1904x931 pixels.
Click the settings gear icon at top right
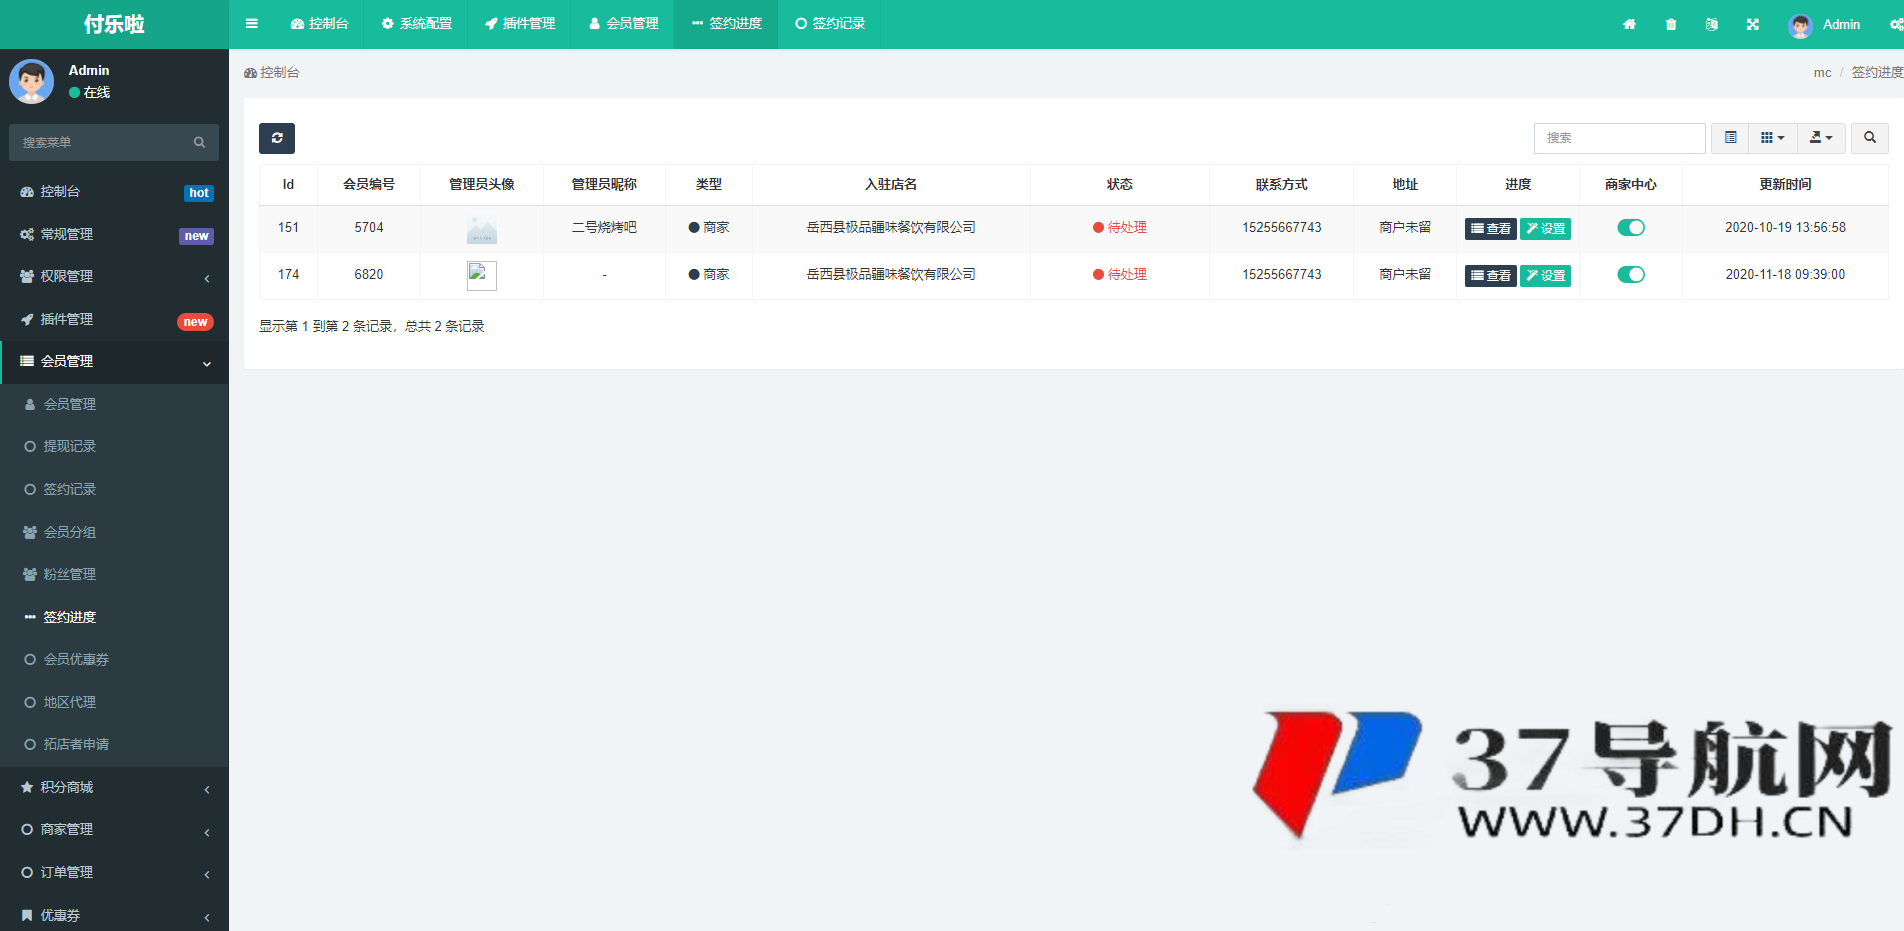click(1897, 24)
